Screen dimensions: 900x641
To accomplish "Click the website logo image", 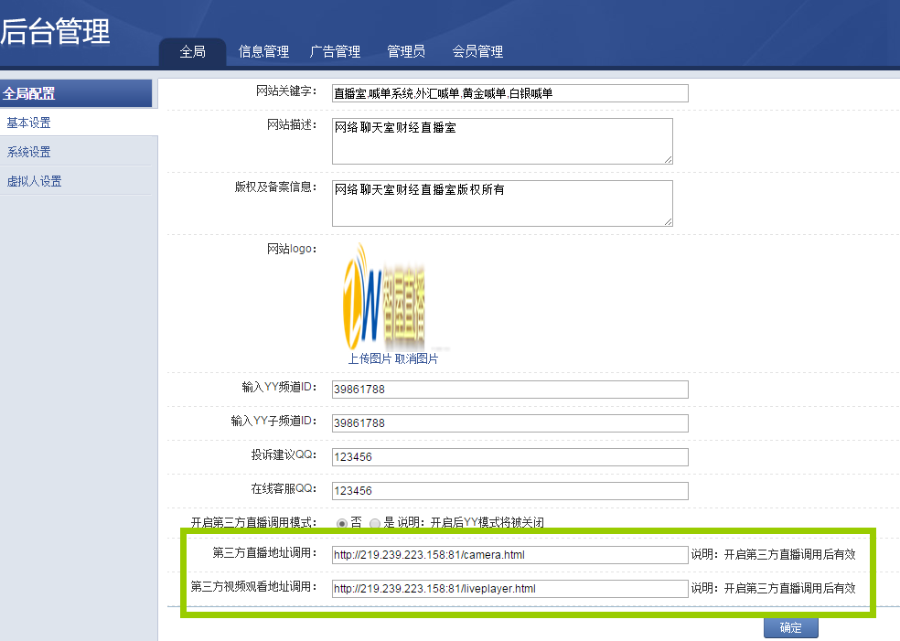I will point(383,295).
